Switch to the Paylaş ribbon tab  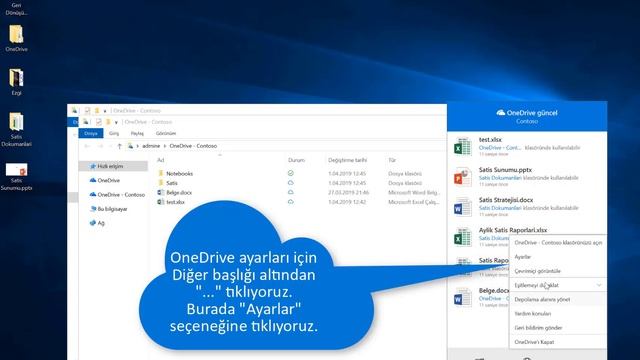coord(137,133)
